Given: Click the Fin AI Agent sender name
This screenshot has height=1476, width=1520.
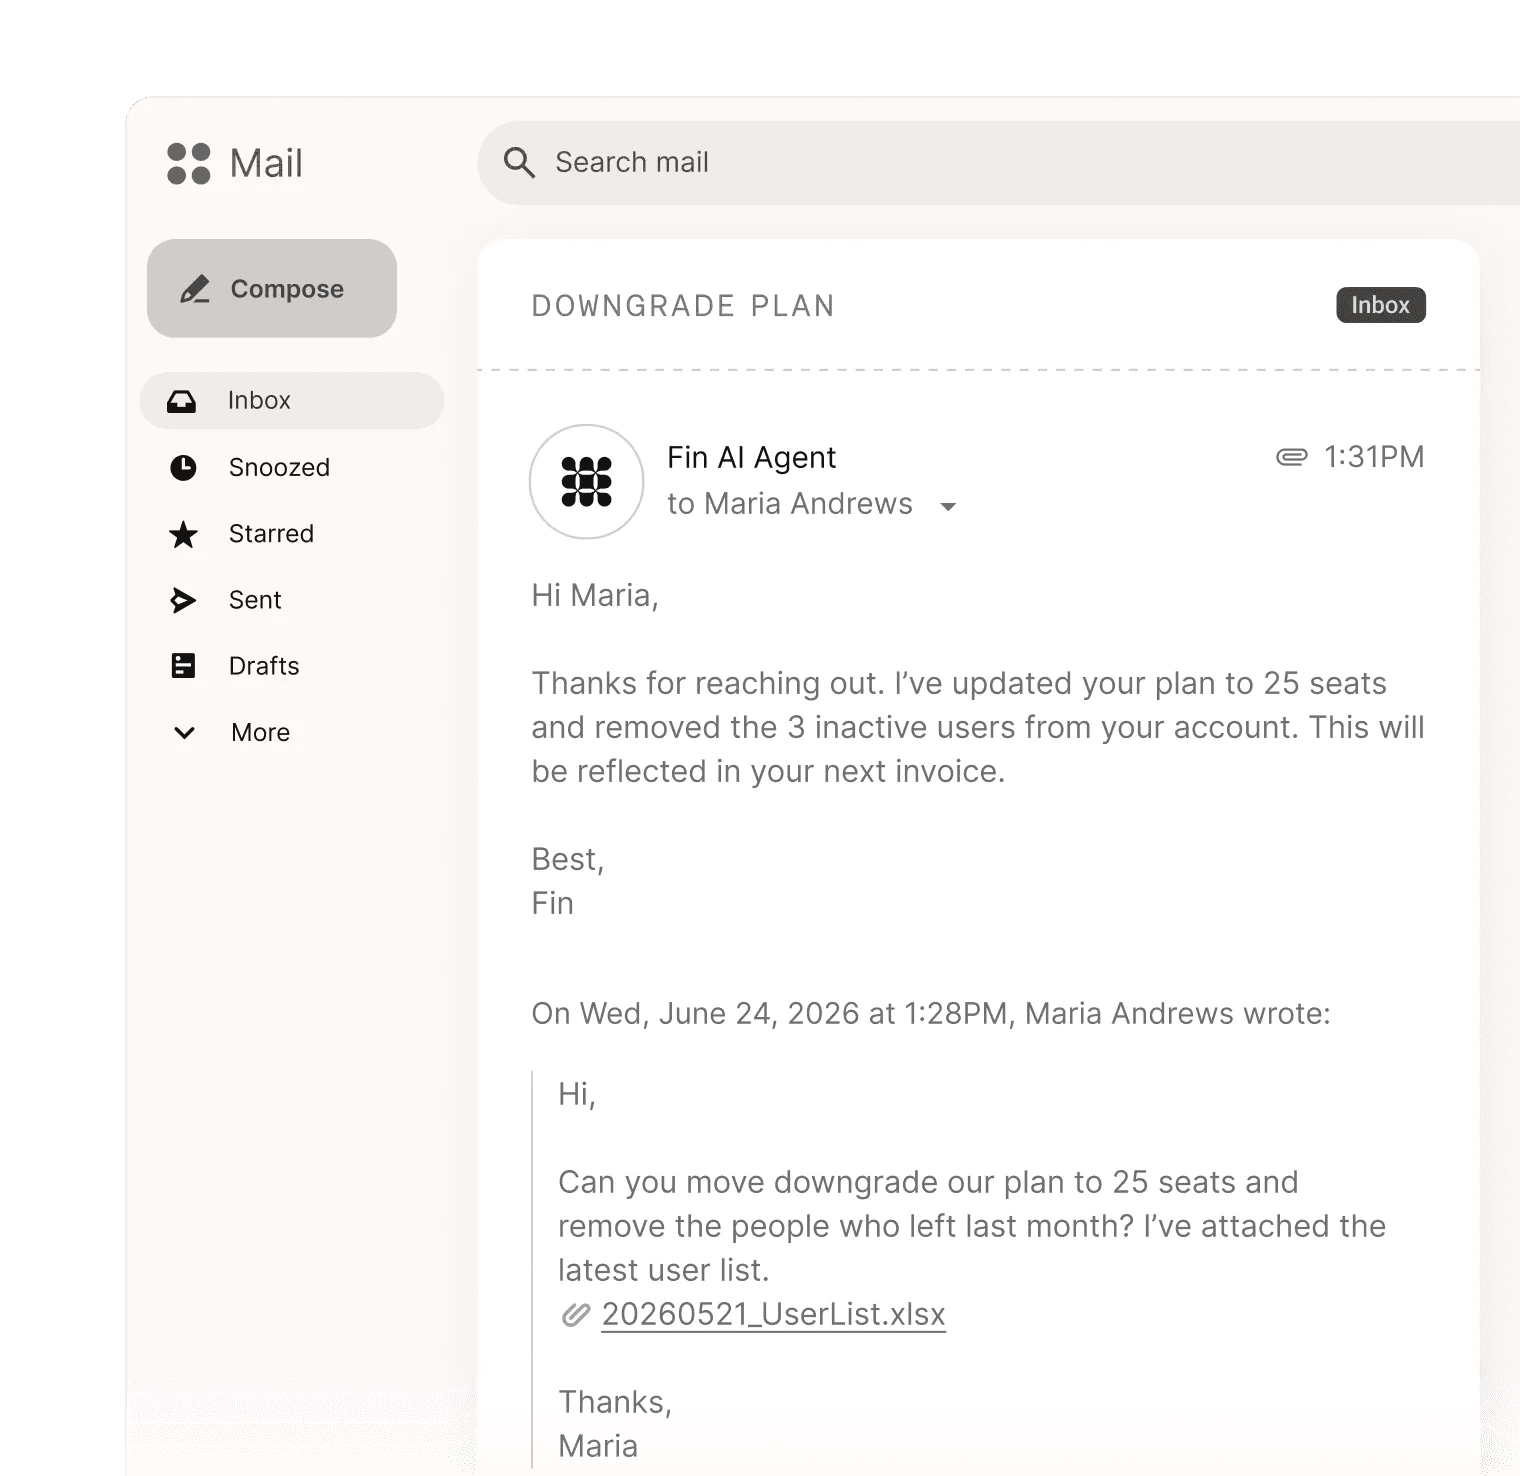Looking at the screenshot, I should click(x=751, y=457).
